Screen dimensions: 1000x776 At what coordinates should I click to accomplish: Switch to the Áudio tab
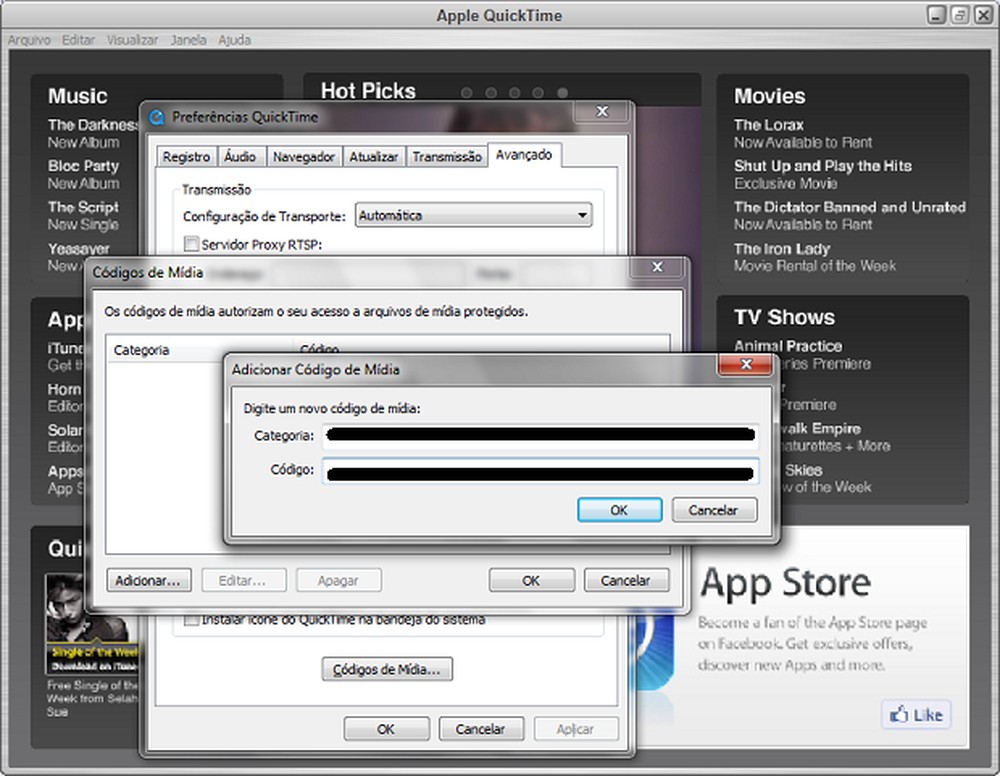pyautogui.click(x=240, y=155)
